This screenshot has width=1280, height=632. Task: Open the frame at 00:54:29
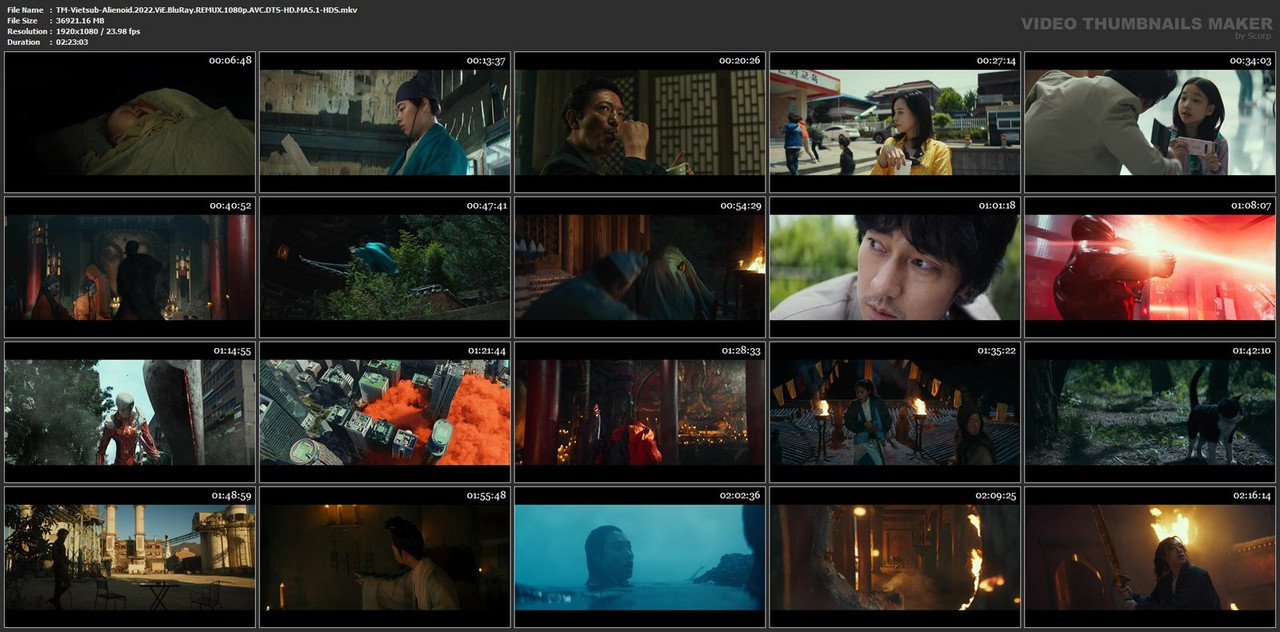(640, 267)
